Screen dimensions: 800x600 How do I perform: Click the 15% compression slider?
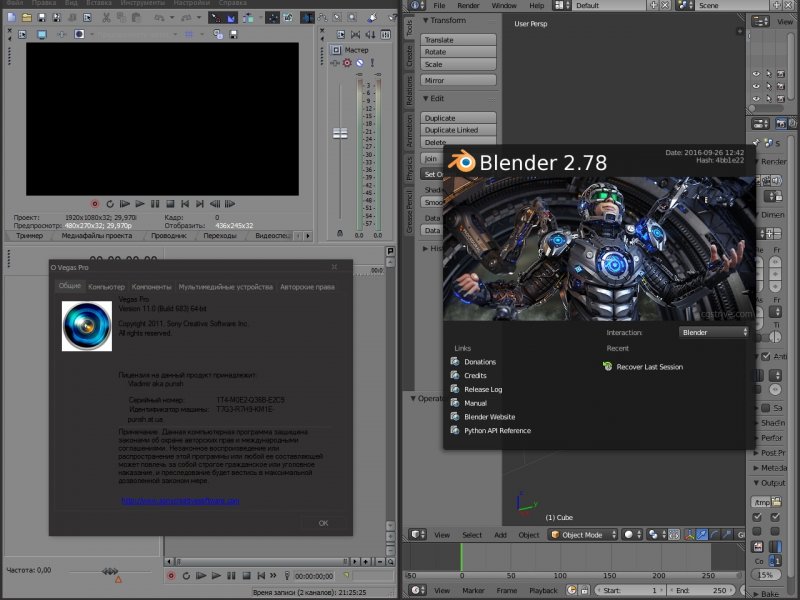point(765,574)
